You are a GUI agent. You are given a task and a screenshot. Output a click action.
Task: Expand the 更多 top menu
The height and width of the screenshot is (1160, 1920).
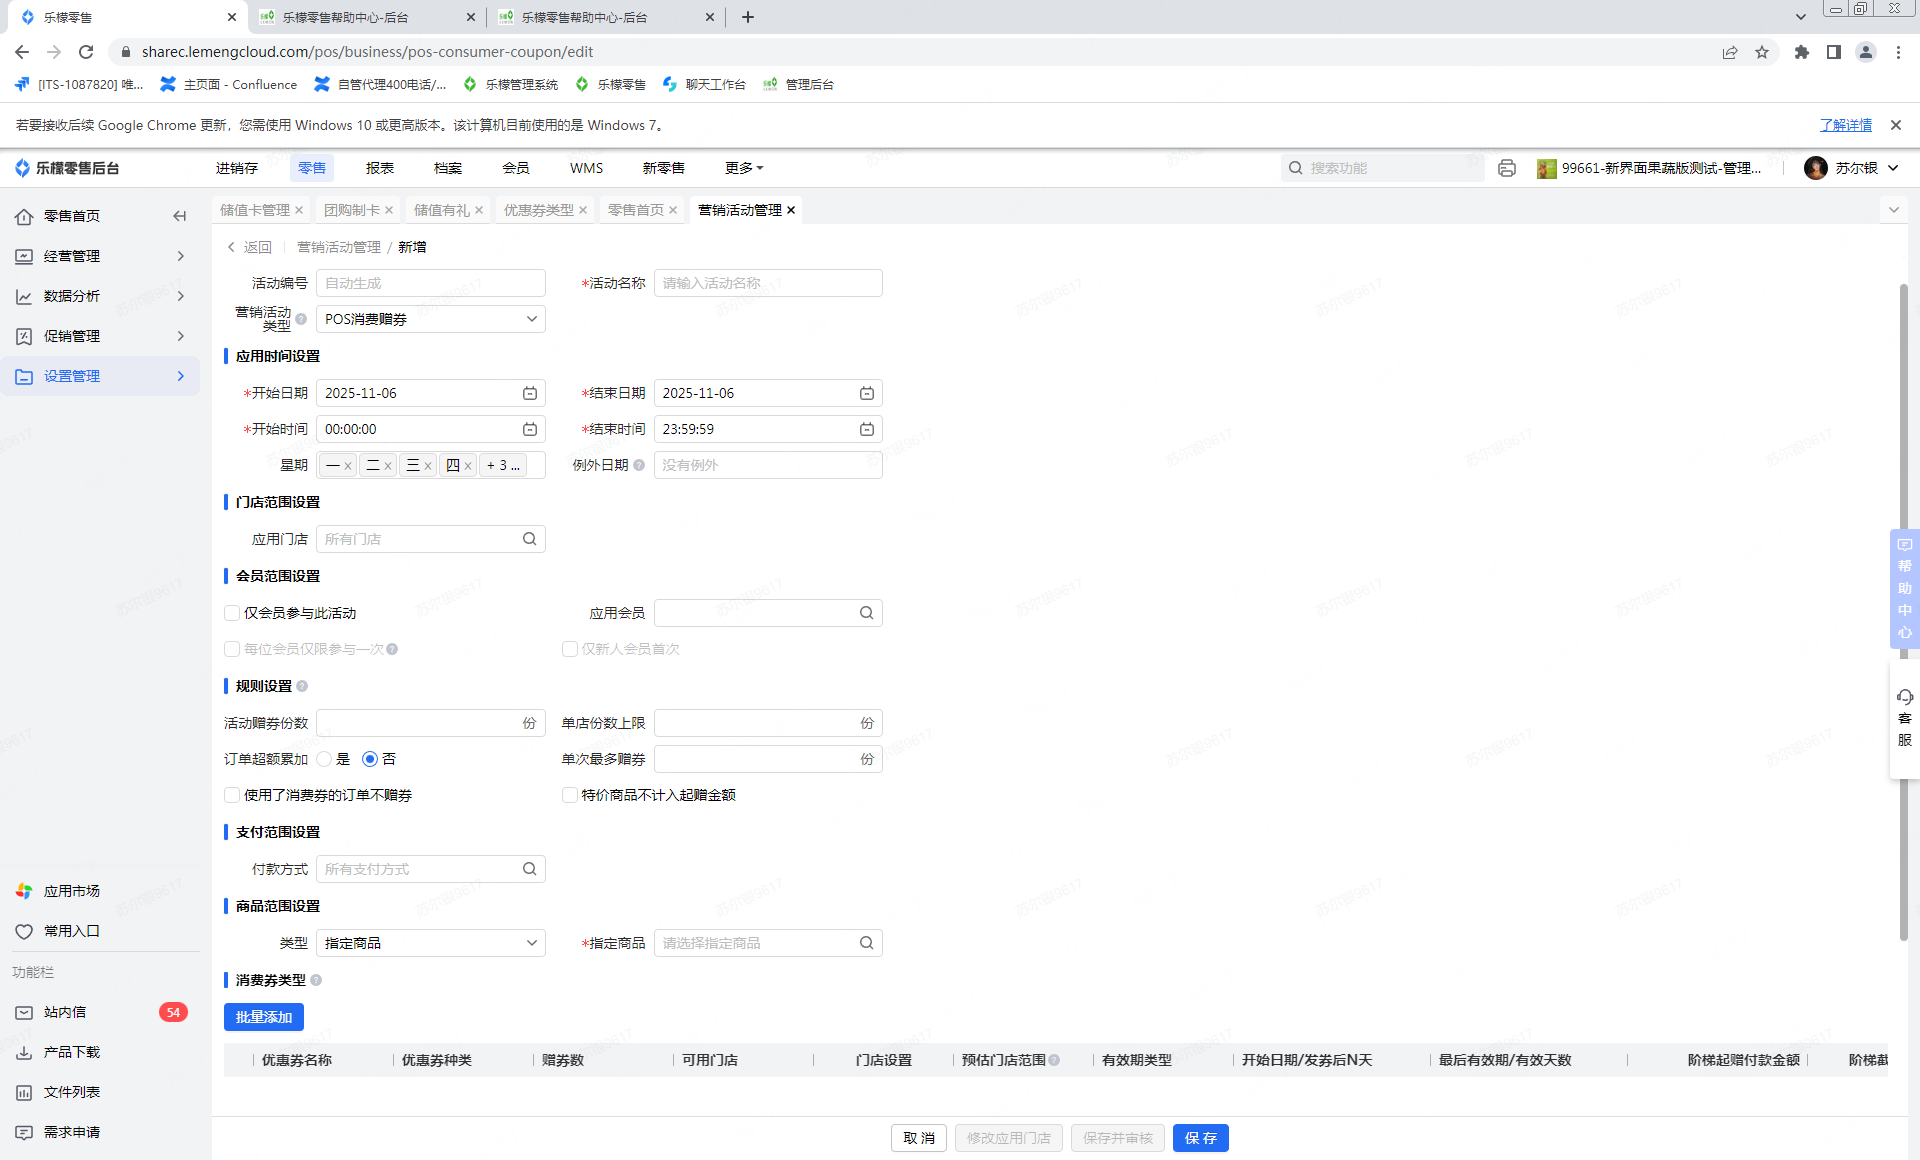pyautogui.click(x=744, y=168)
